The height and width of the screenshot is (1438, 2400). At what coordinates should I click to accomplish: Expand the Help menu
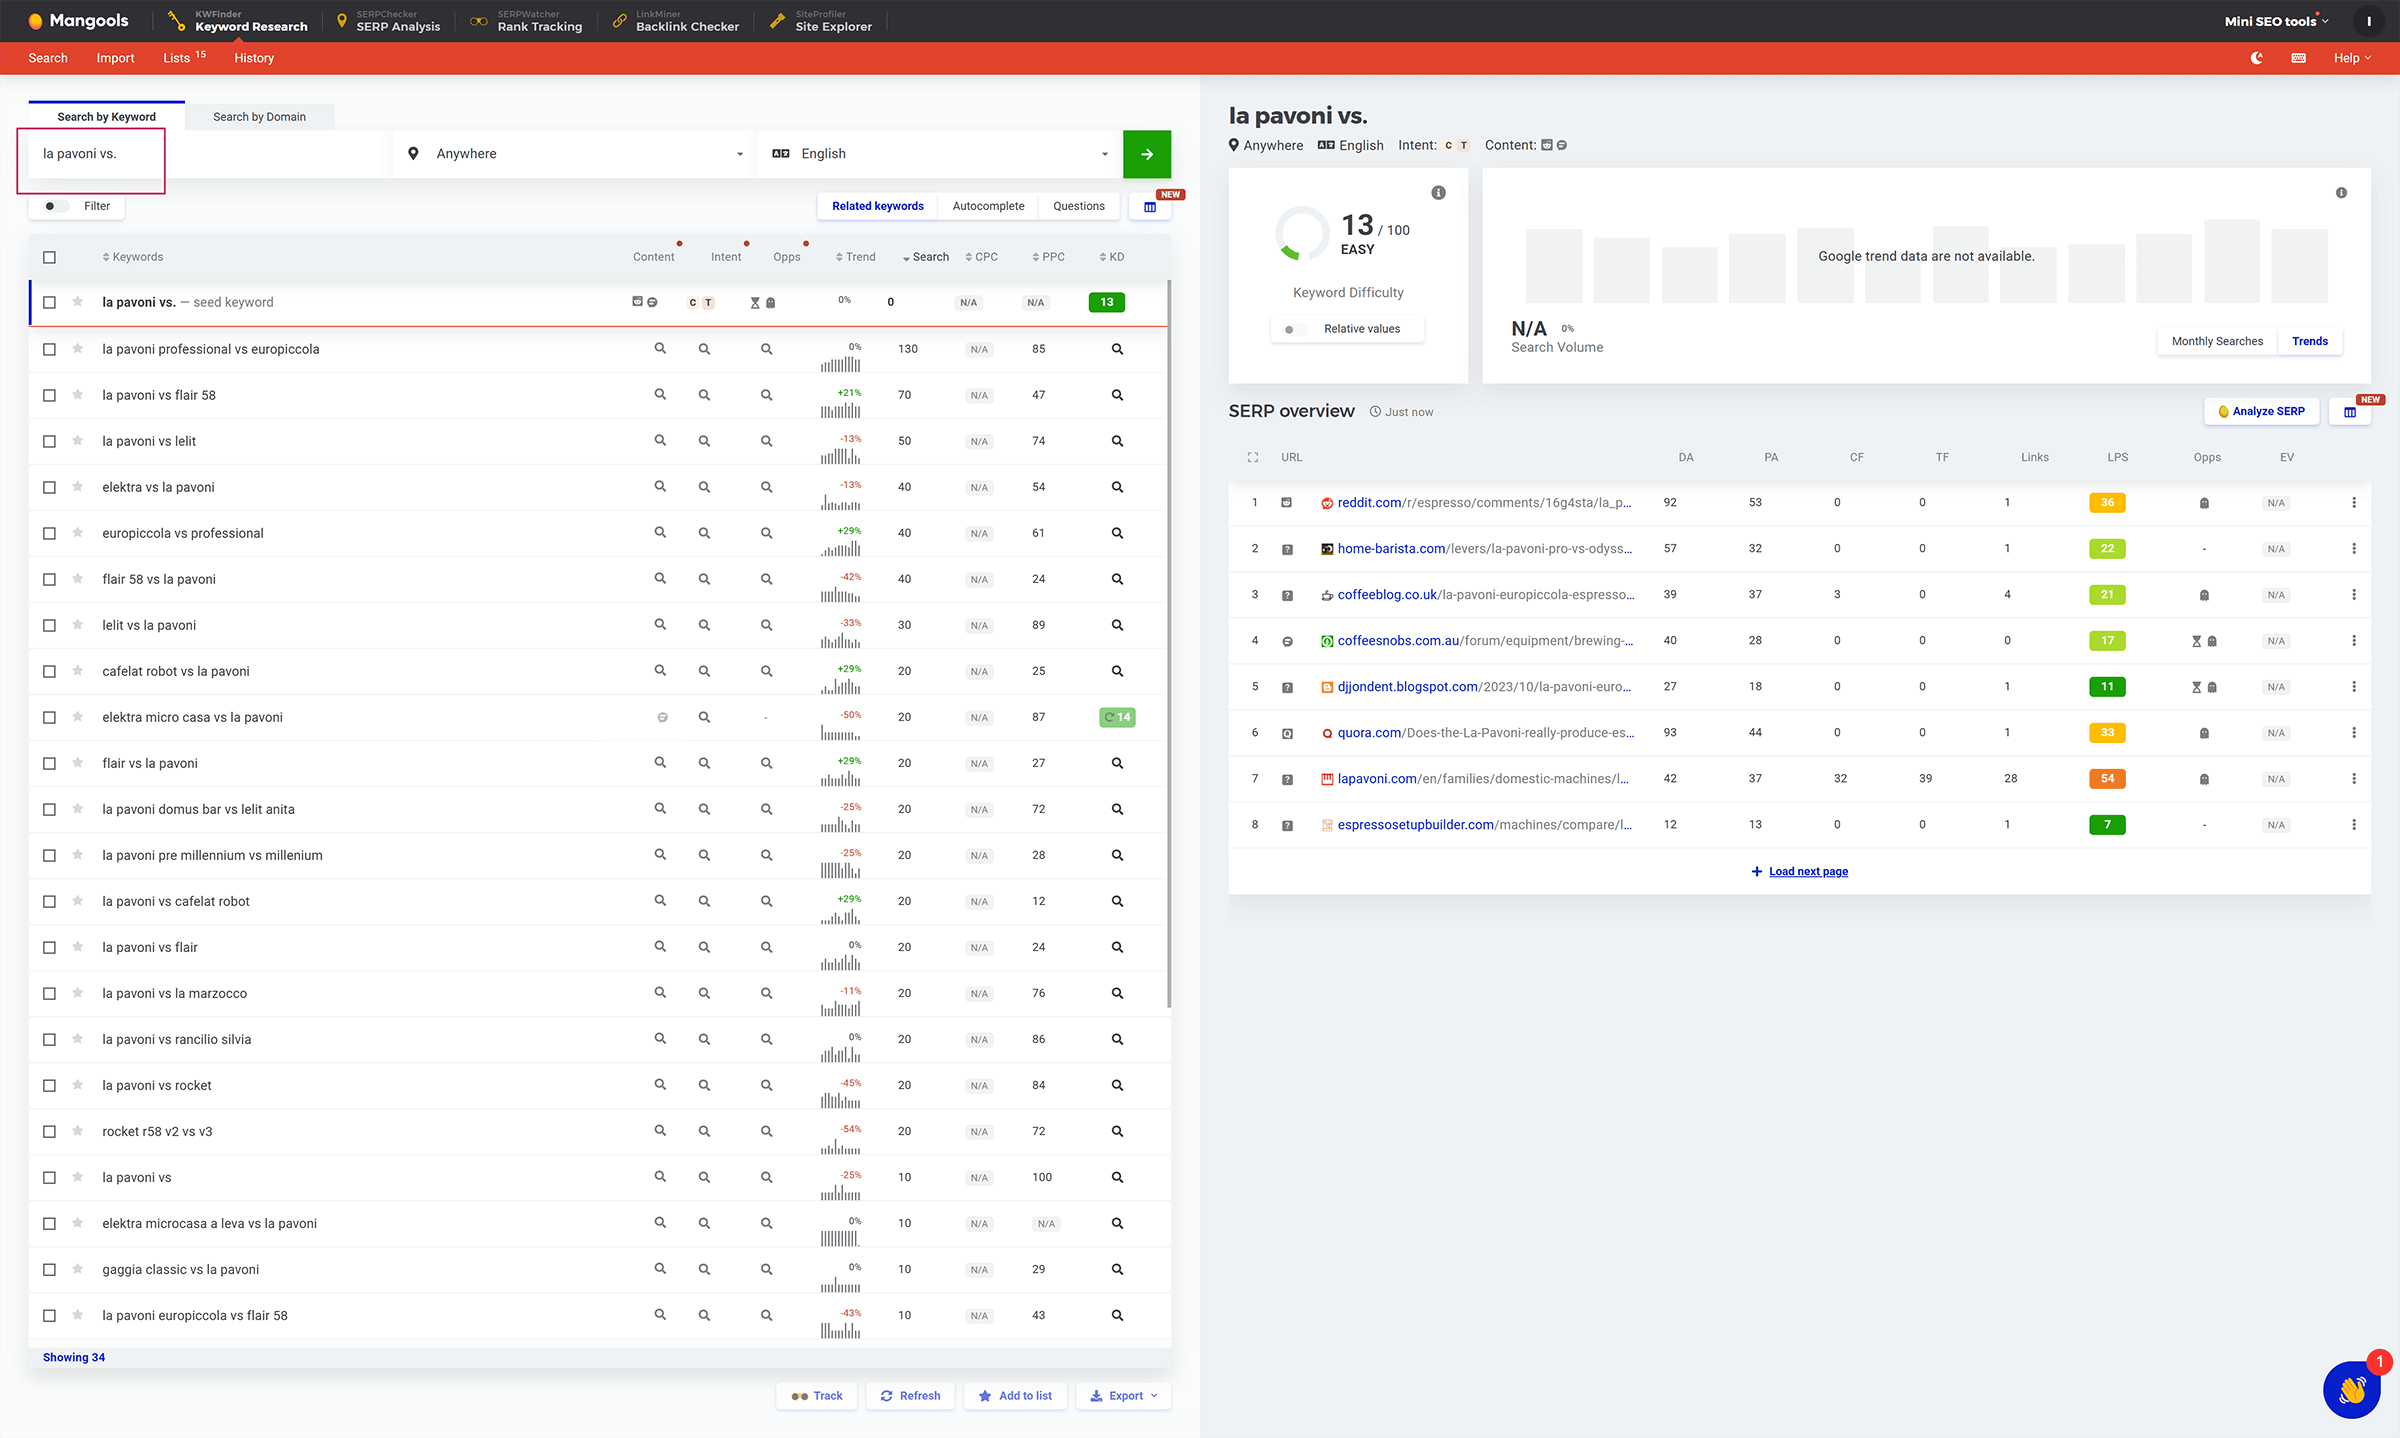pyautogui.click(x=2352, y=58)
